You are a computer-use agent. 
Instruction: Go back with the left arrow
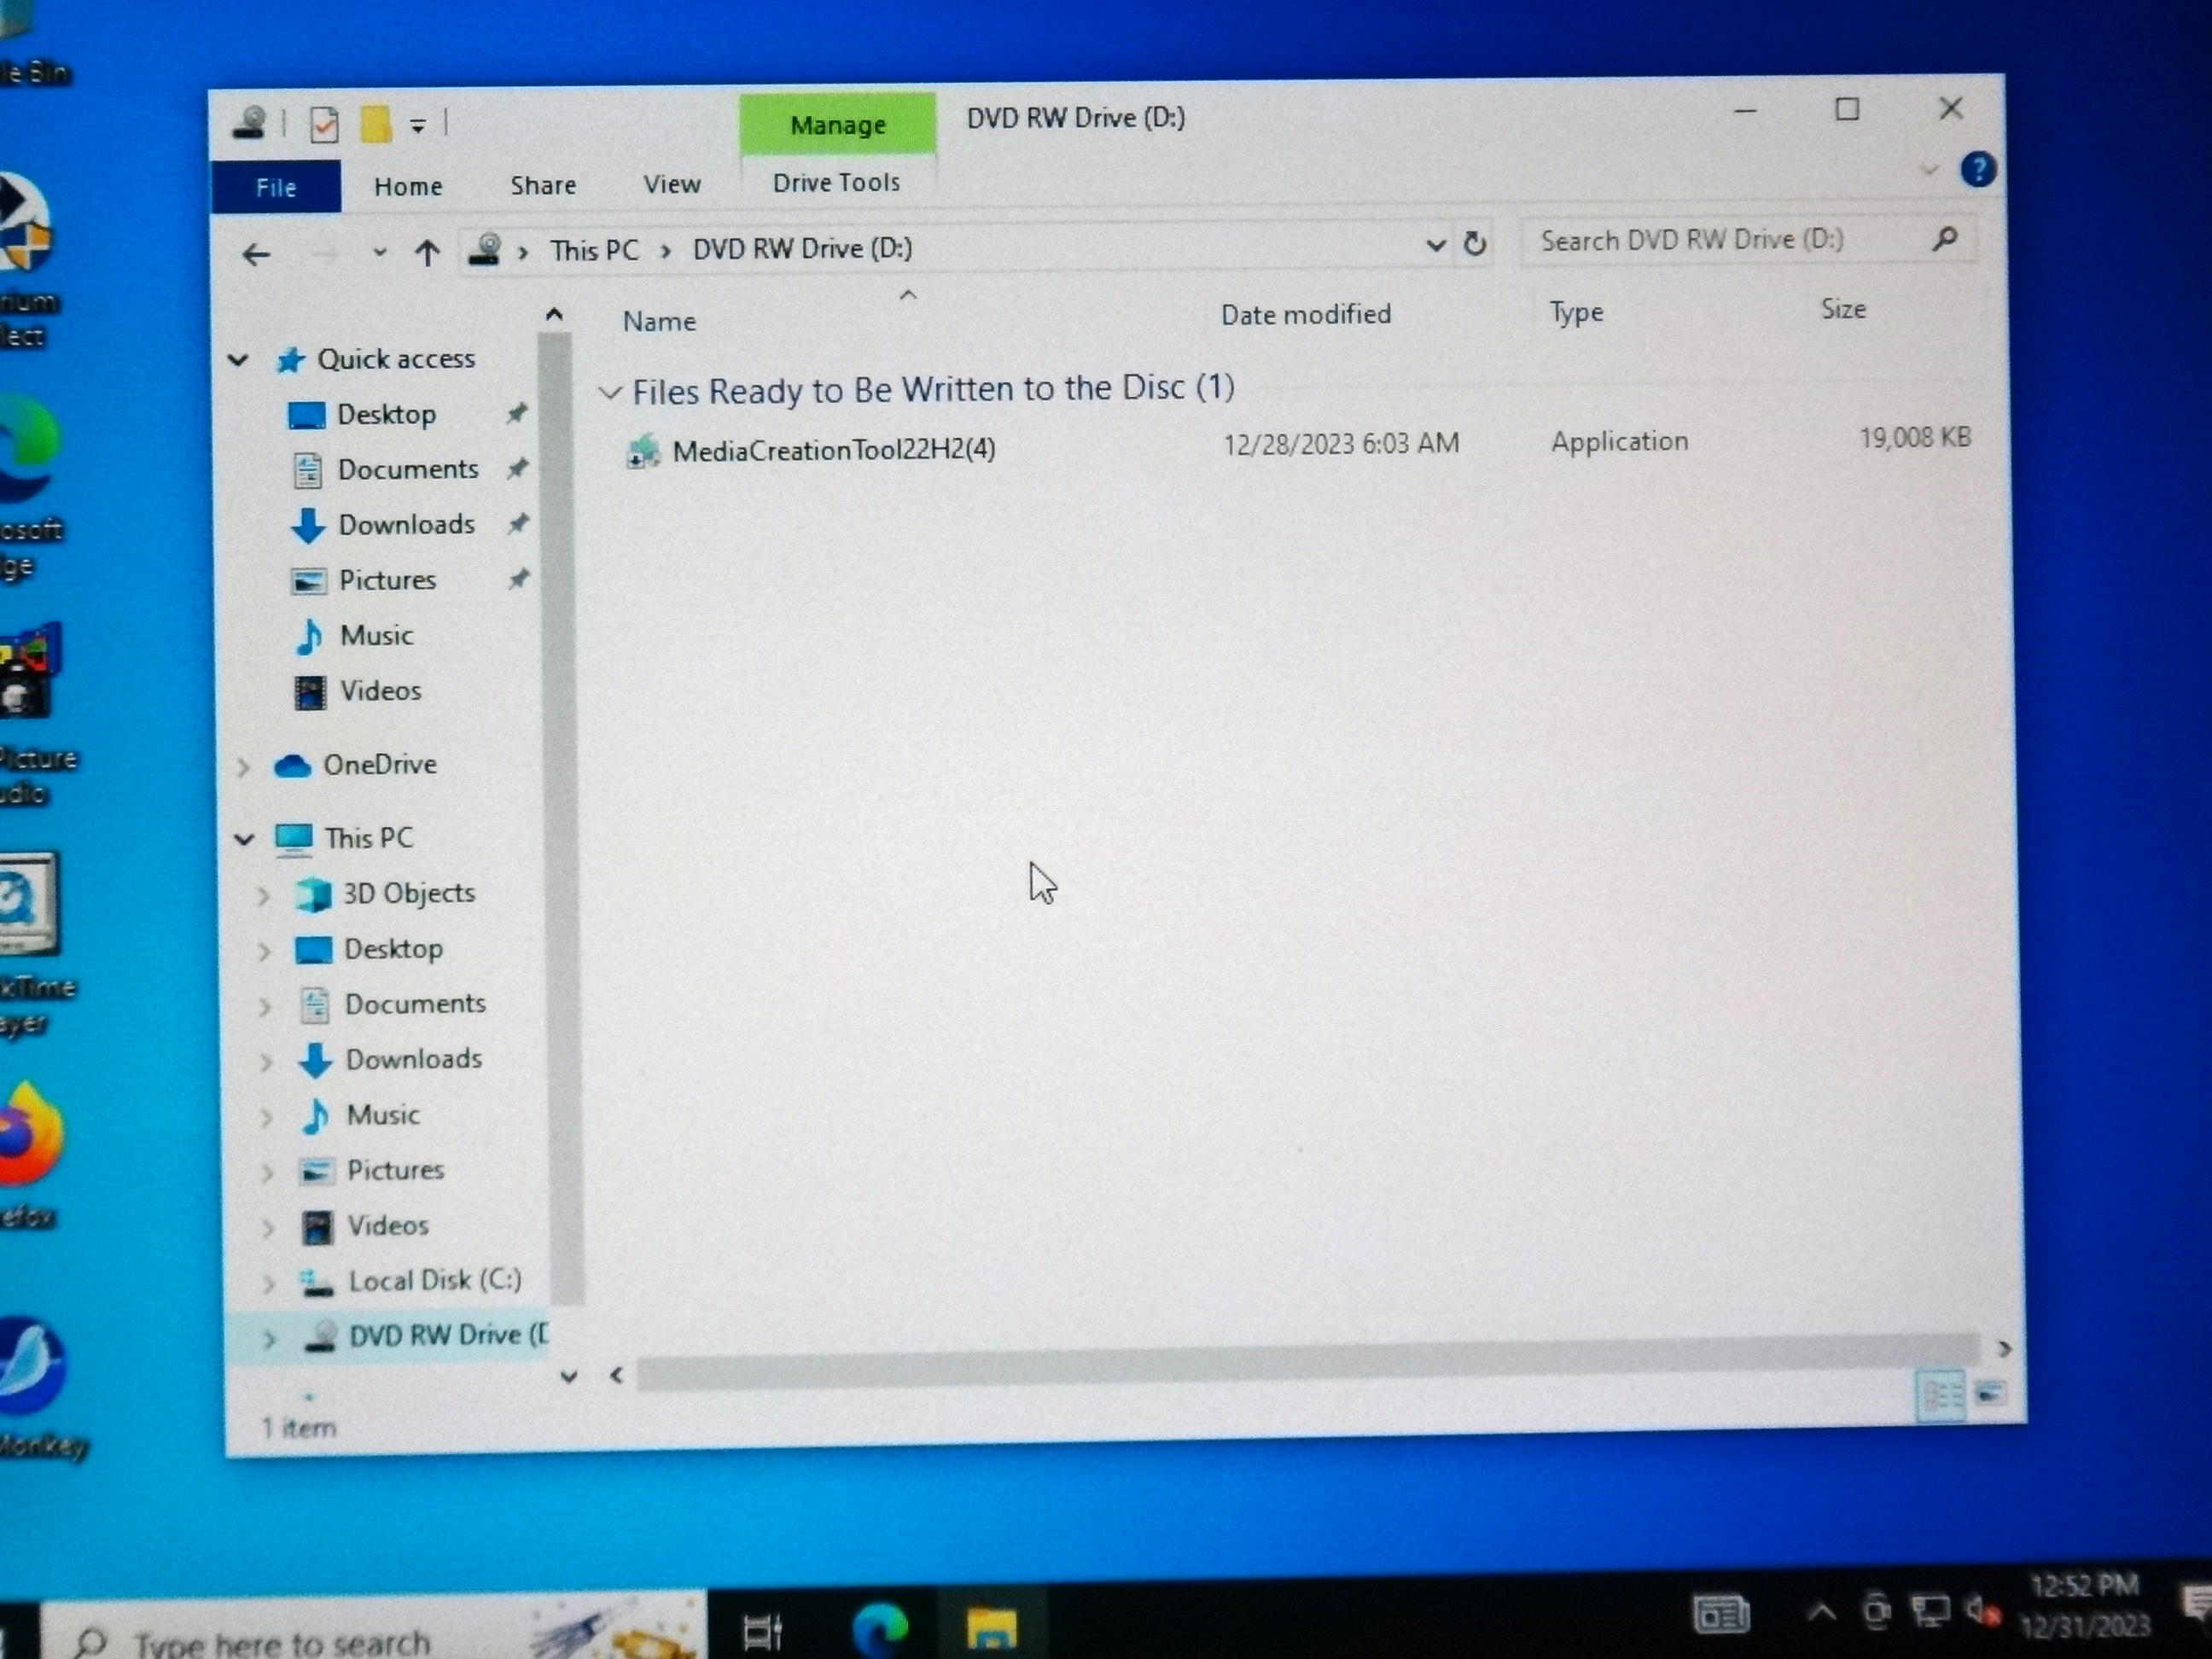(x=256, y=254)
